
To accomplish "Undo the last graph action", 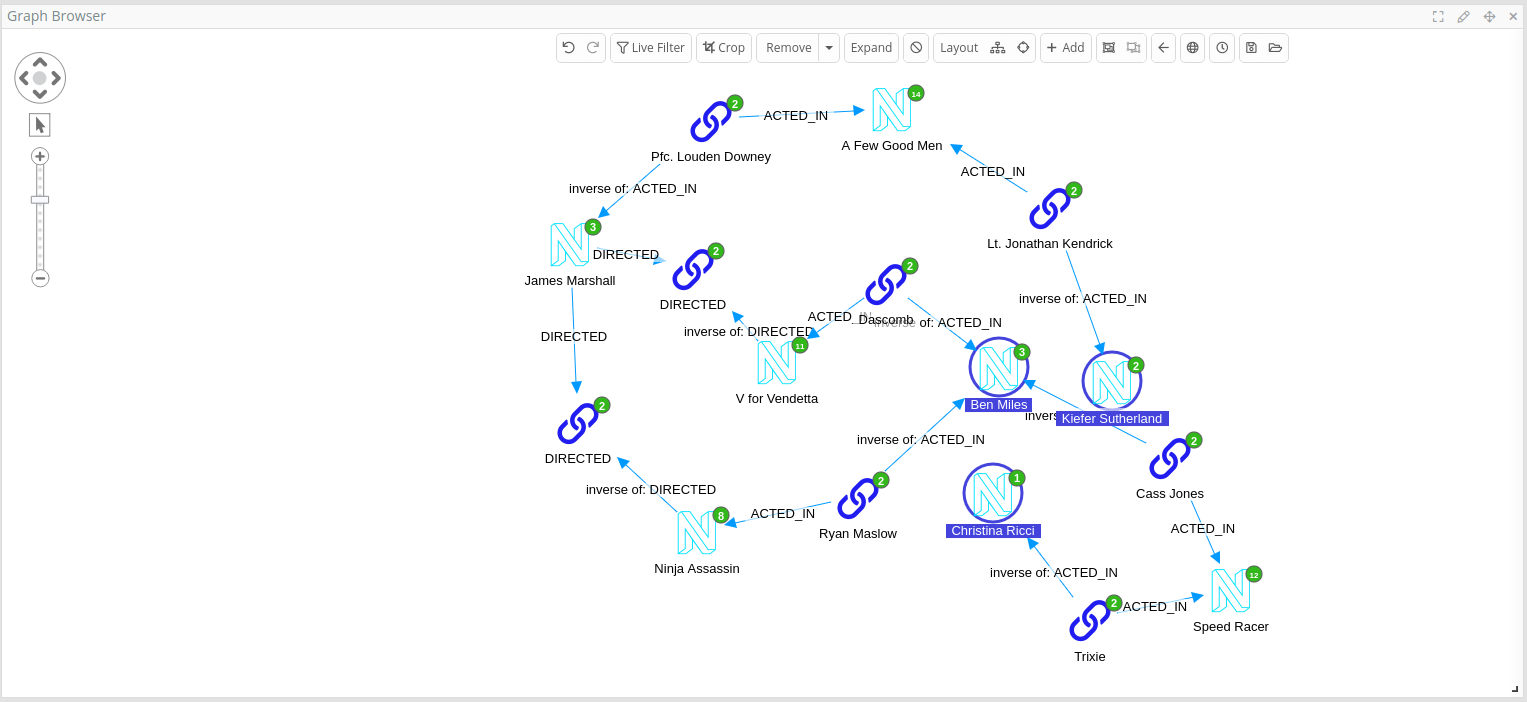I will tap(569, 48).
